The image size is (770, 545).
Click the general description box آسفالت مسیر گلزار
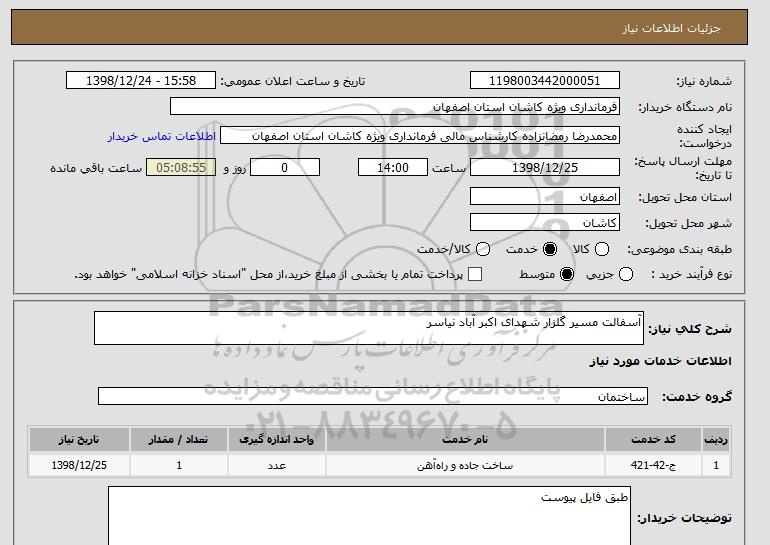pyautogui.click(x=369, y=328)
